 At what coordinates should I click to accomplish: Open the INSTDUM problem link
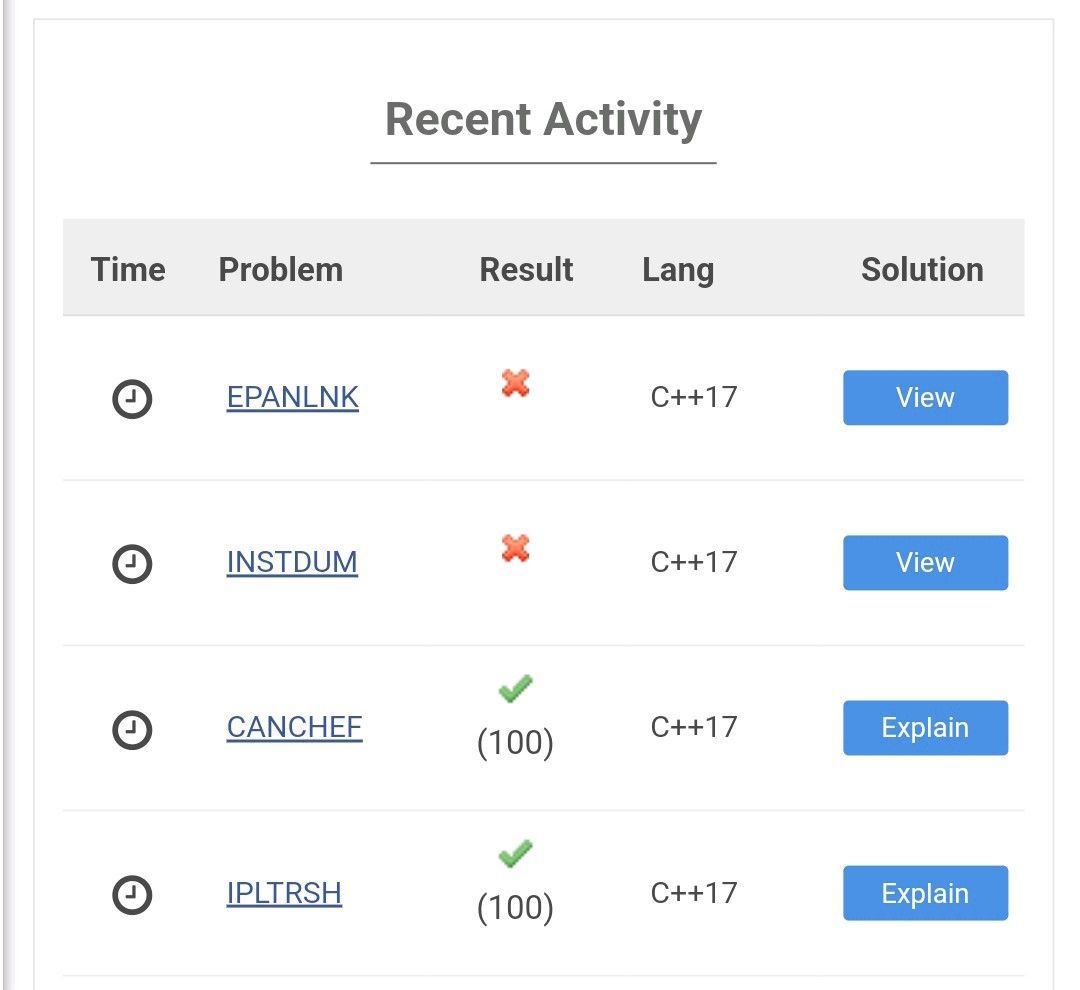click(292, 562)
